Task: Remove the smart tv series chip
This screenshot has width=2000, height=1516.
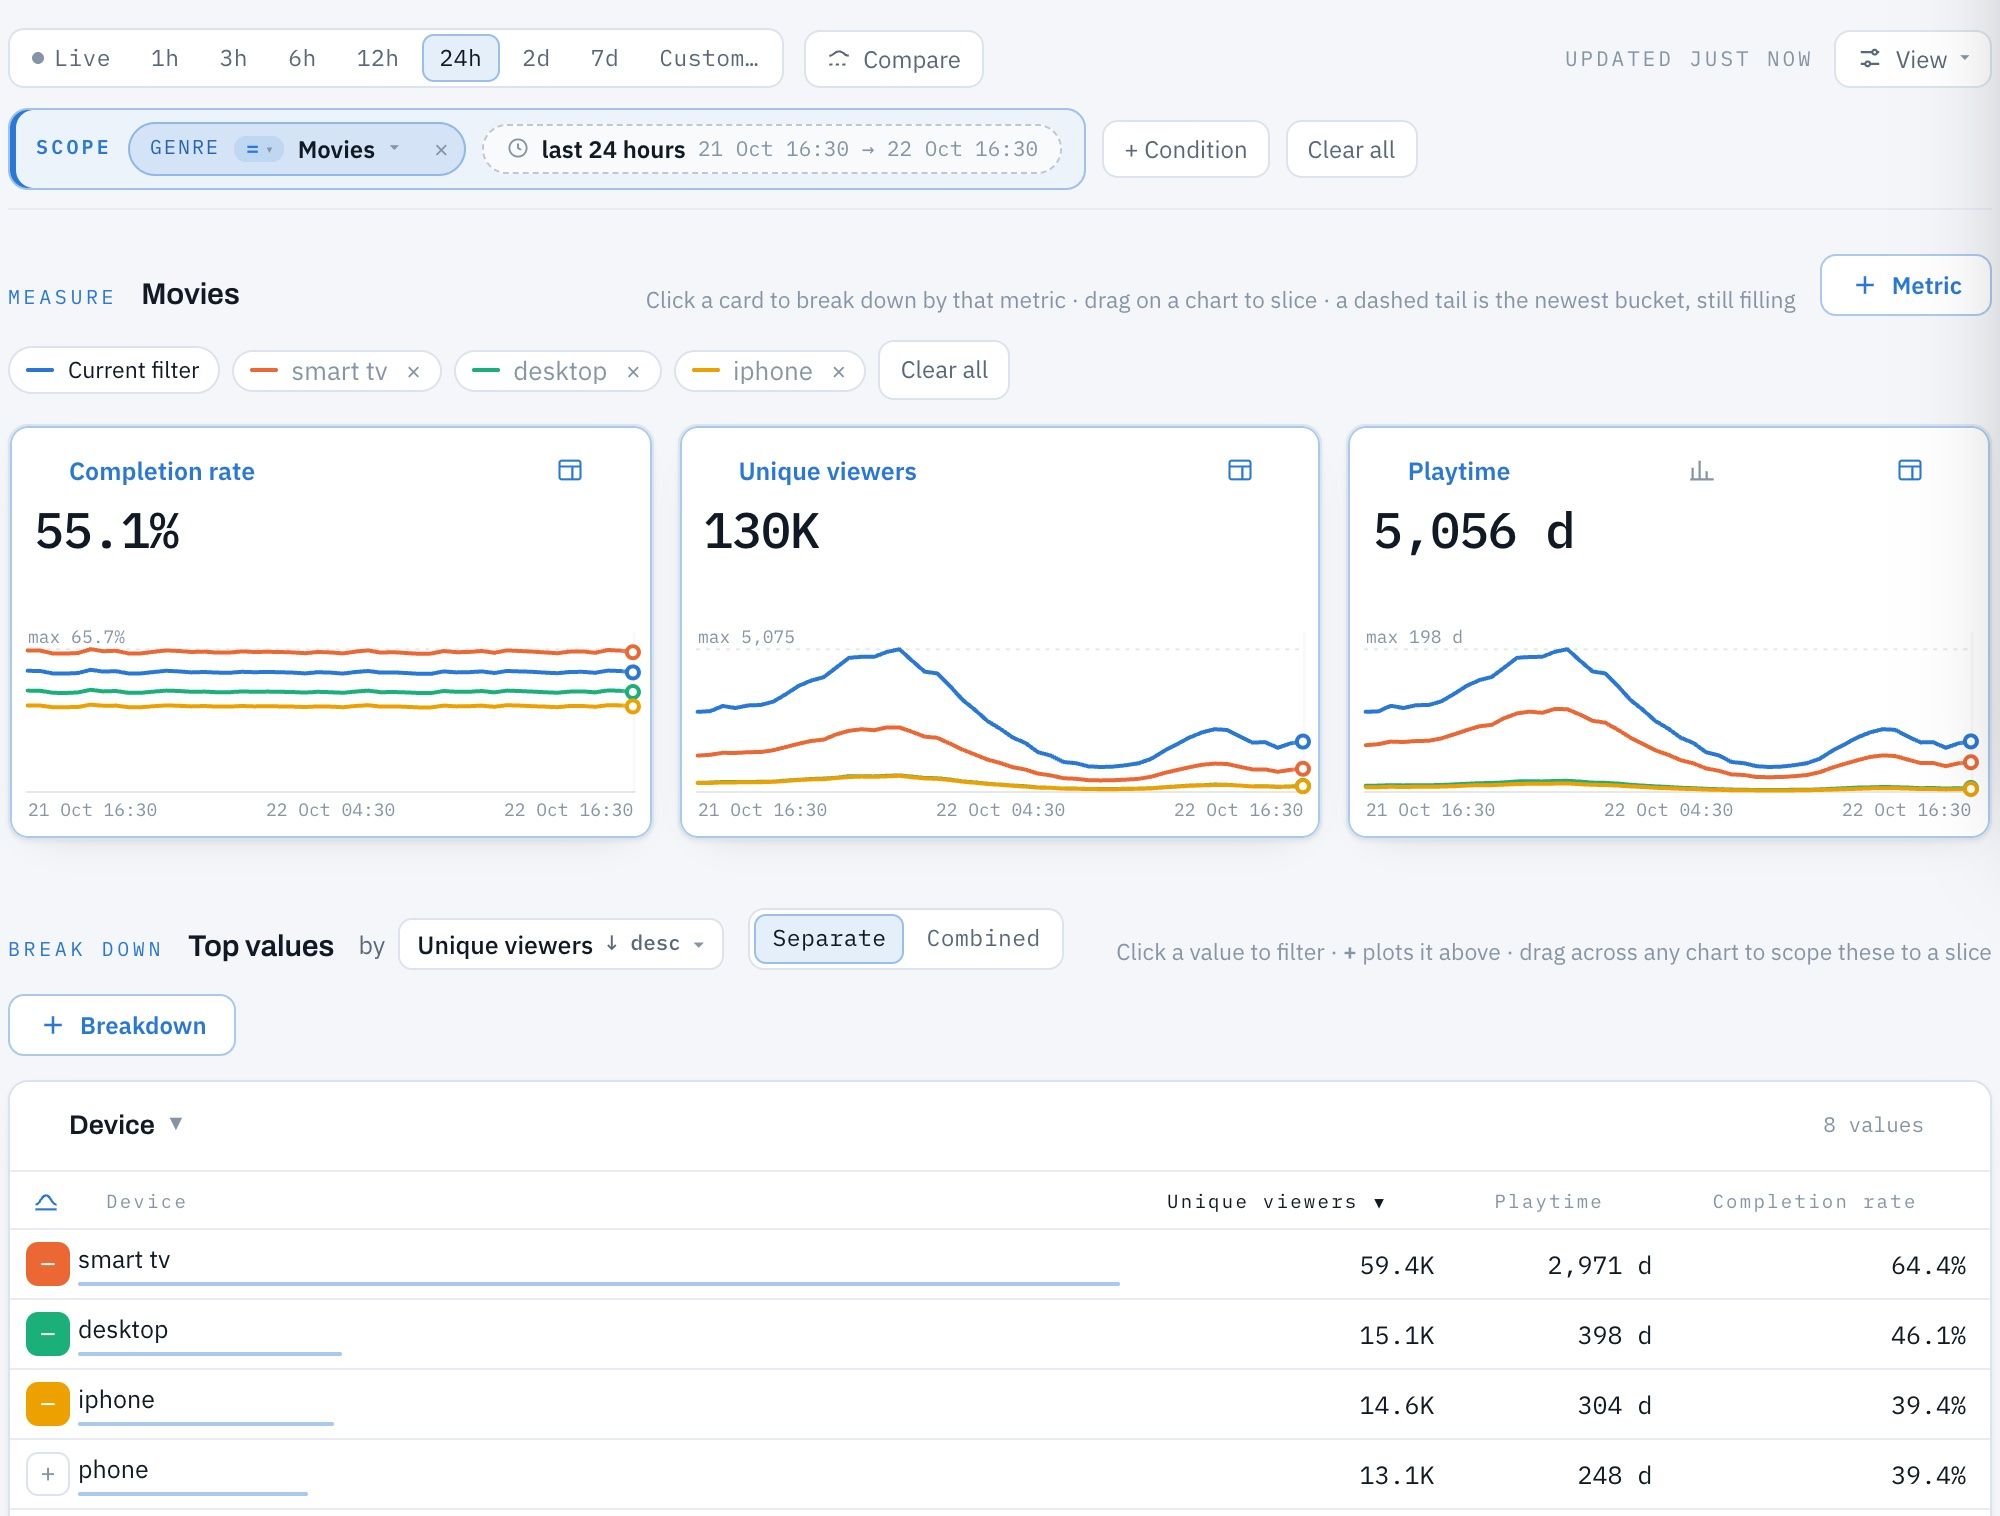Action: (414, 372)
